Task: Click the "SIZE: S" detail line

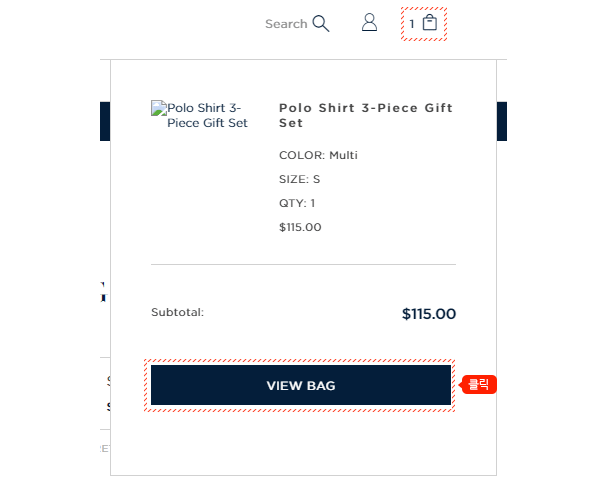Action: 299,179
